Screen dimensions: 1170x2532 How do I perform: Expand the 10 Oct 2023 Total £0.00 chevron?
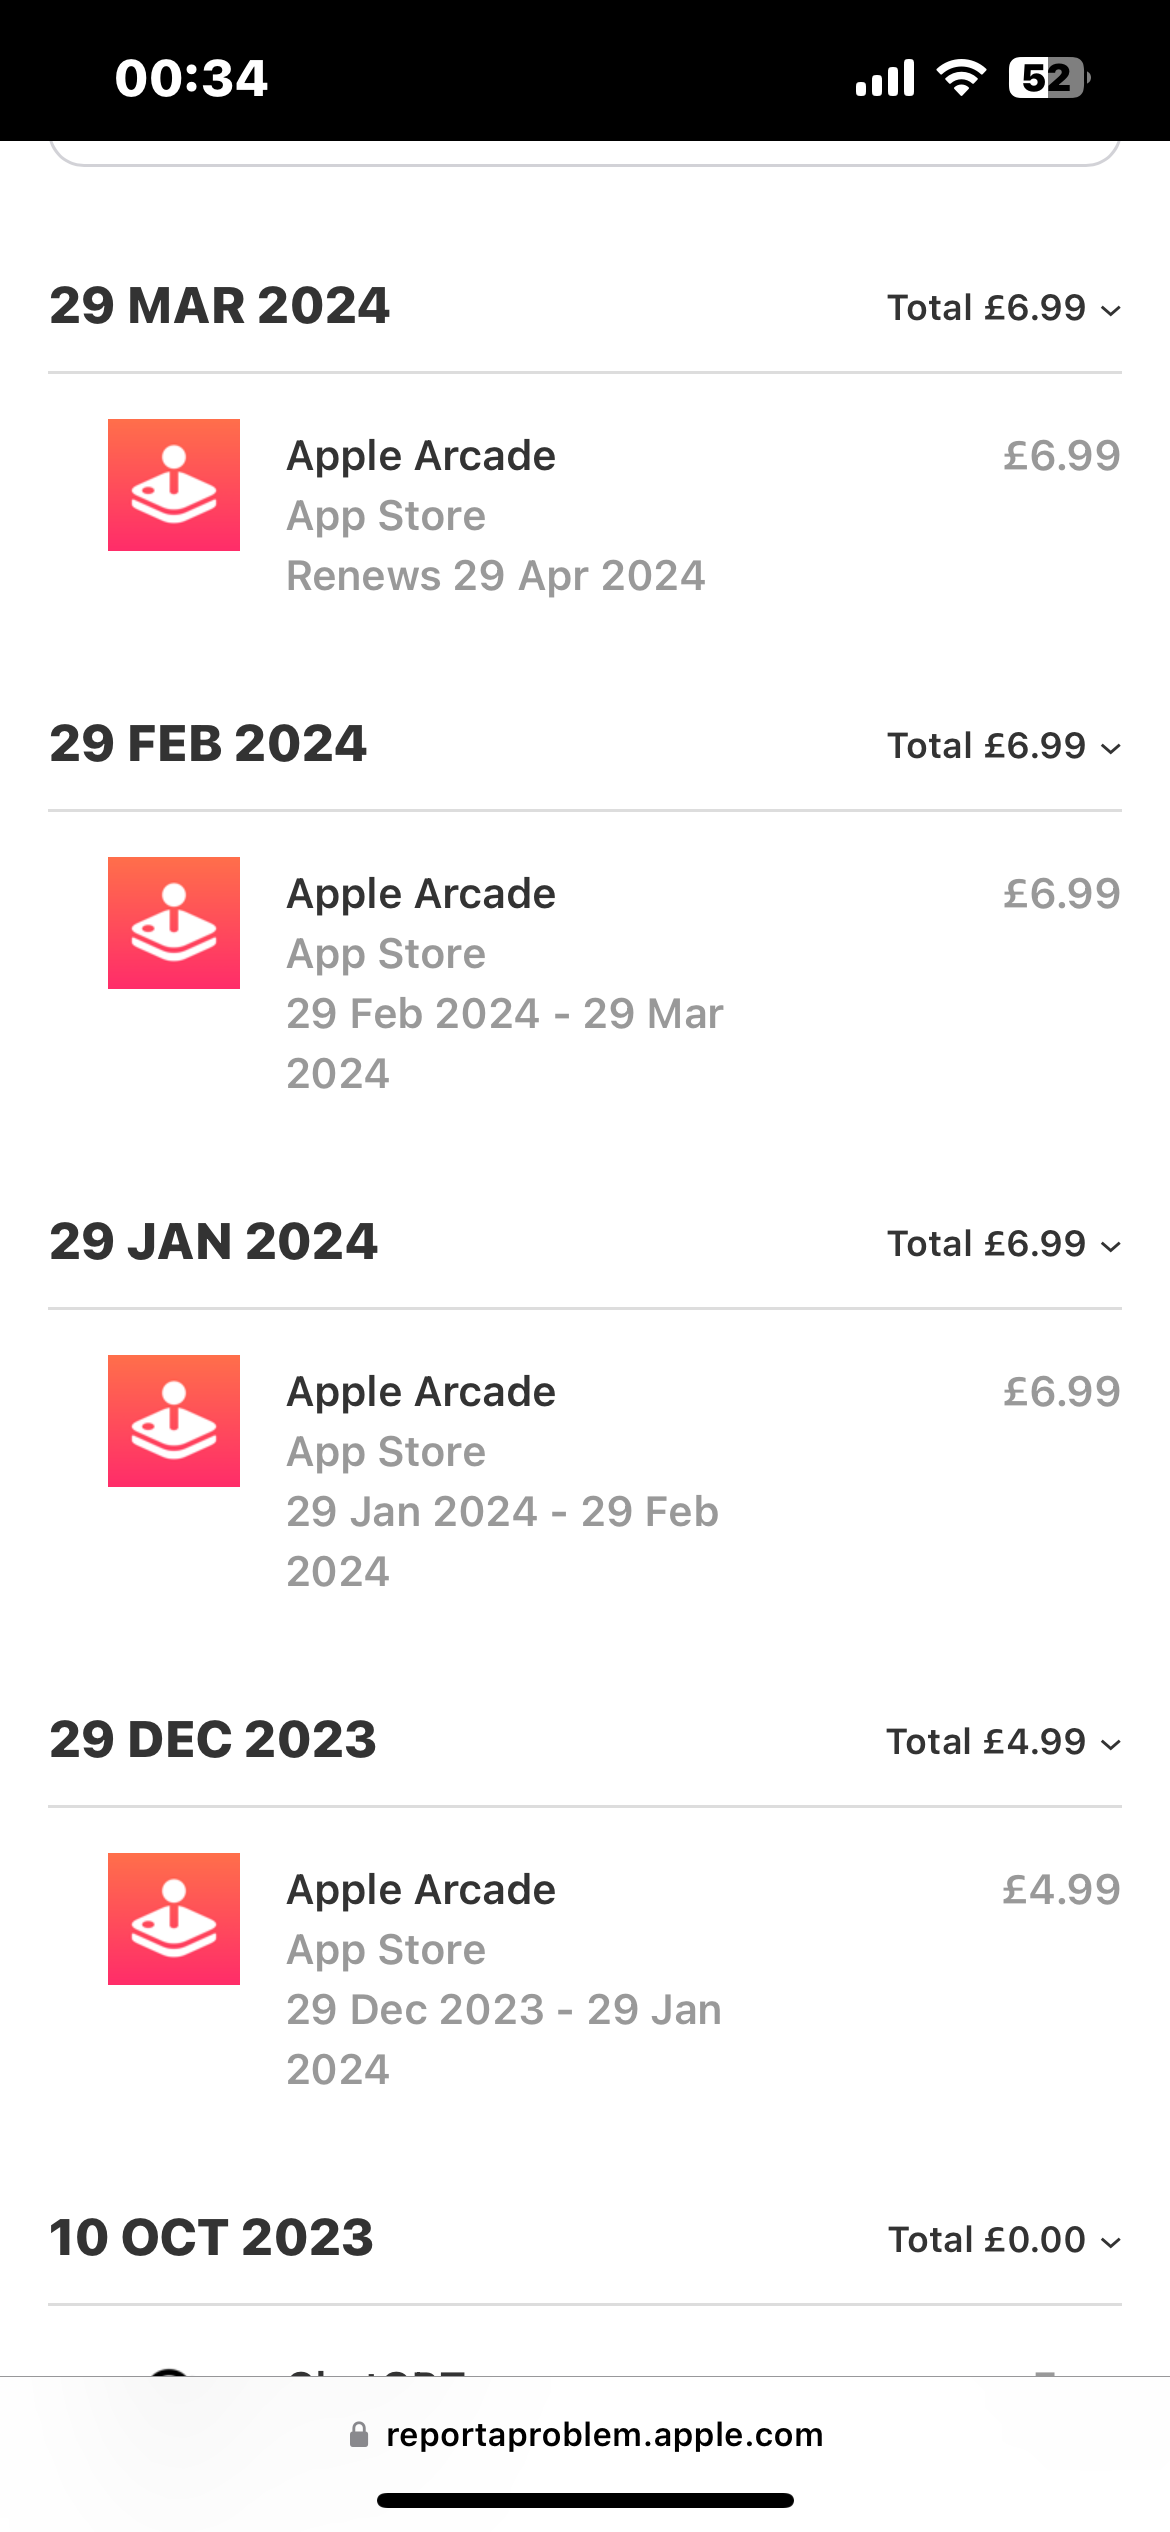coord(1110,2242)
